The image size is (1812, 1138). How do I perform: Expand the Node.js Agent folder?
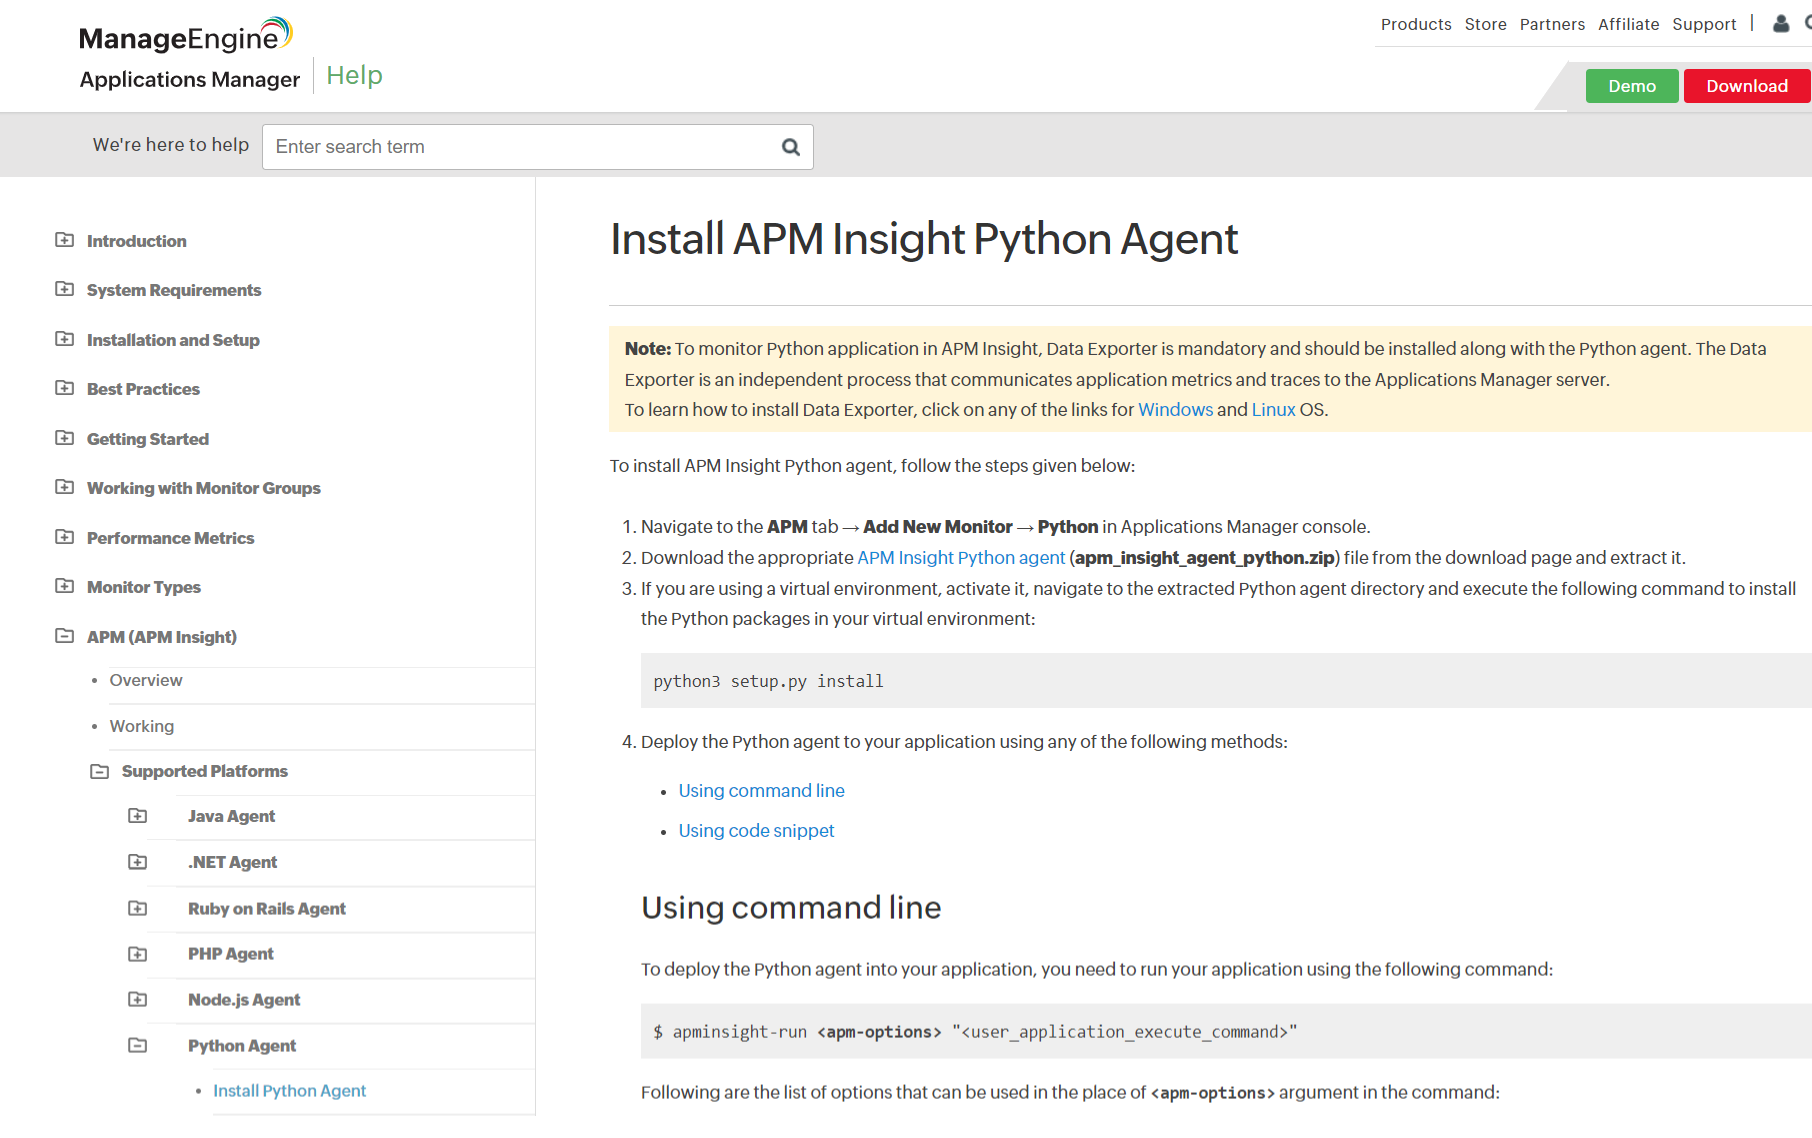tap(138, 999)
